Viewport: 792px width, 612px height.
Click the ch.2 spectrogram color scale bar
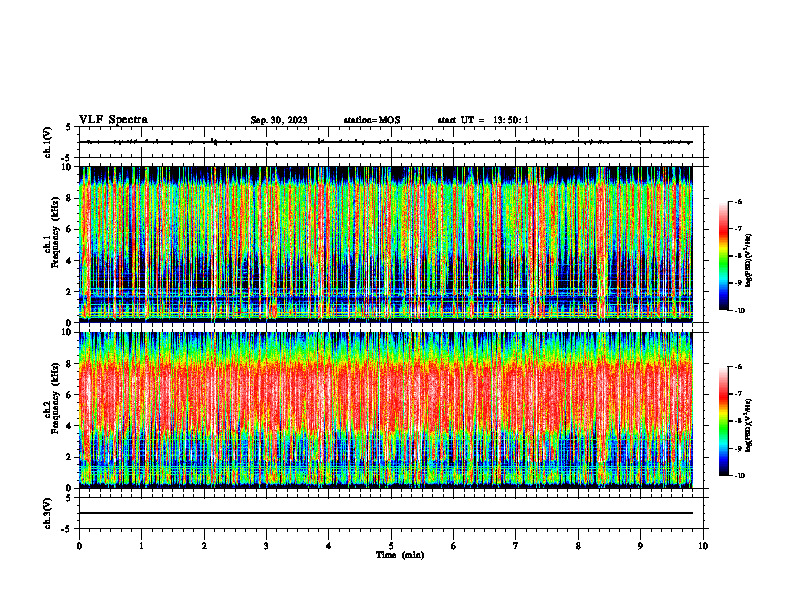click(x=724, y=421)
